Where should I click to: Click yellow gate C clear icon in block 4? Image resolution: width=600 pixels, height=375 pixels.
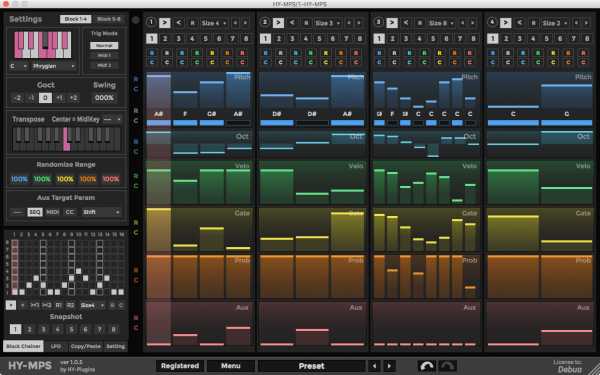[x=553, y=62]
